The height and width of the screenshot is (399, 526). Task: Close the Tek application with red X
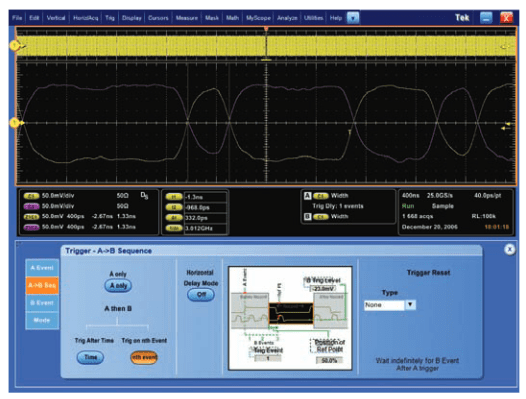507,18
